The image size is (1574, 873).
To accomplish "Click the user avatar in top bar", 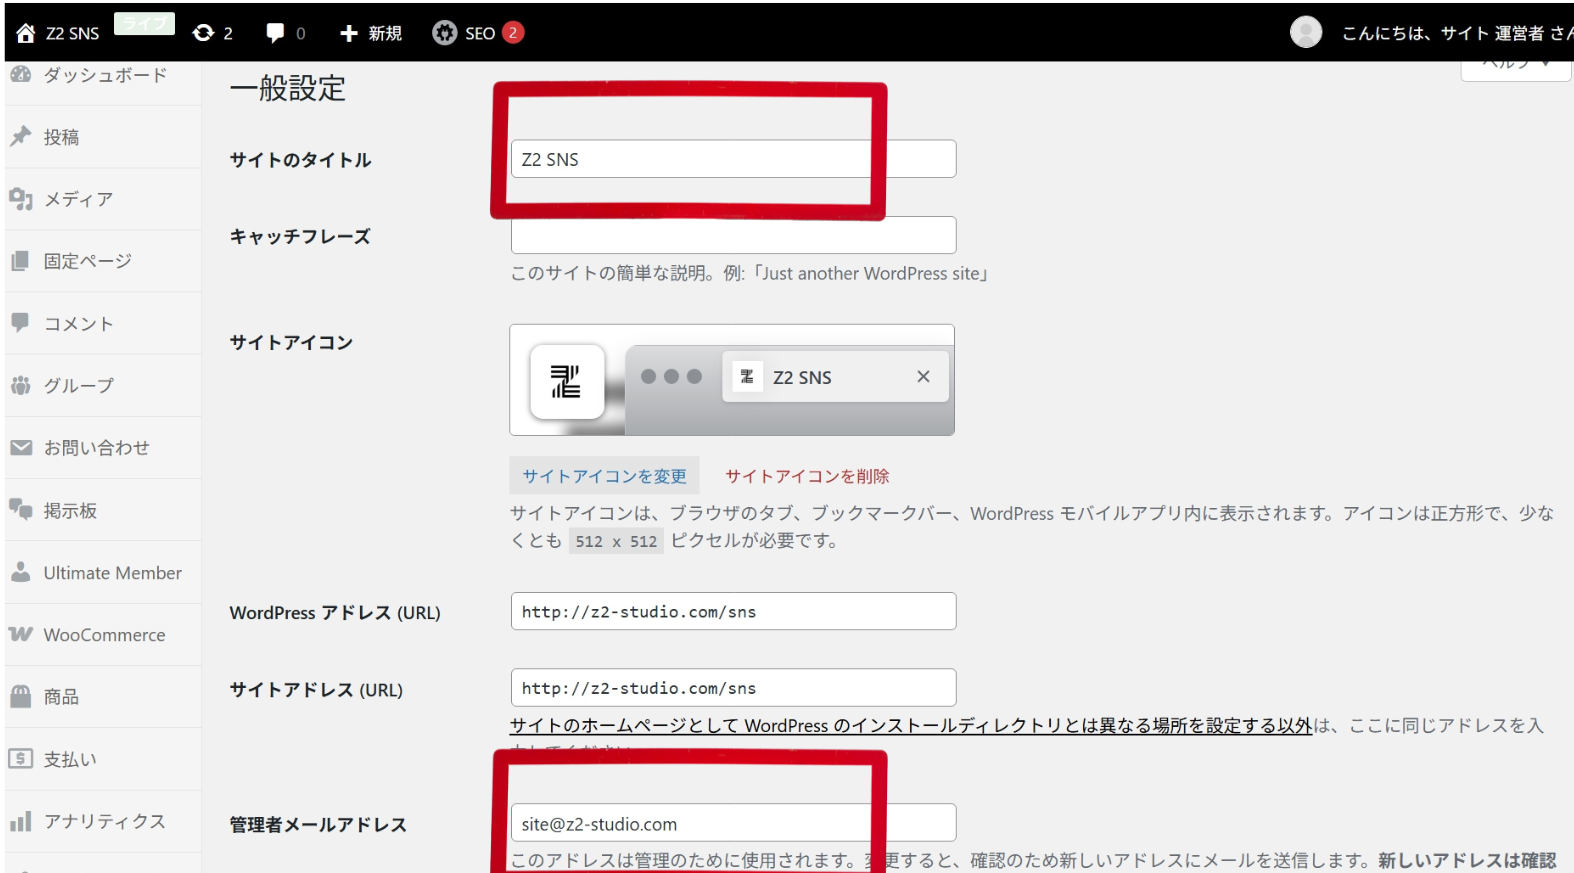I will click(1305, 32).
